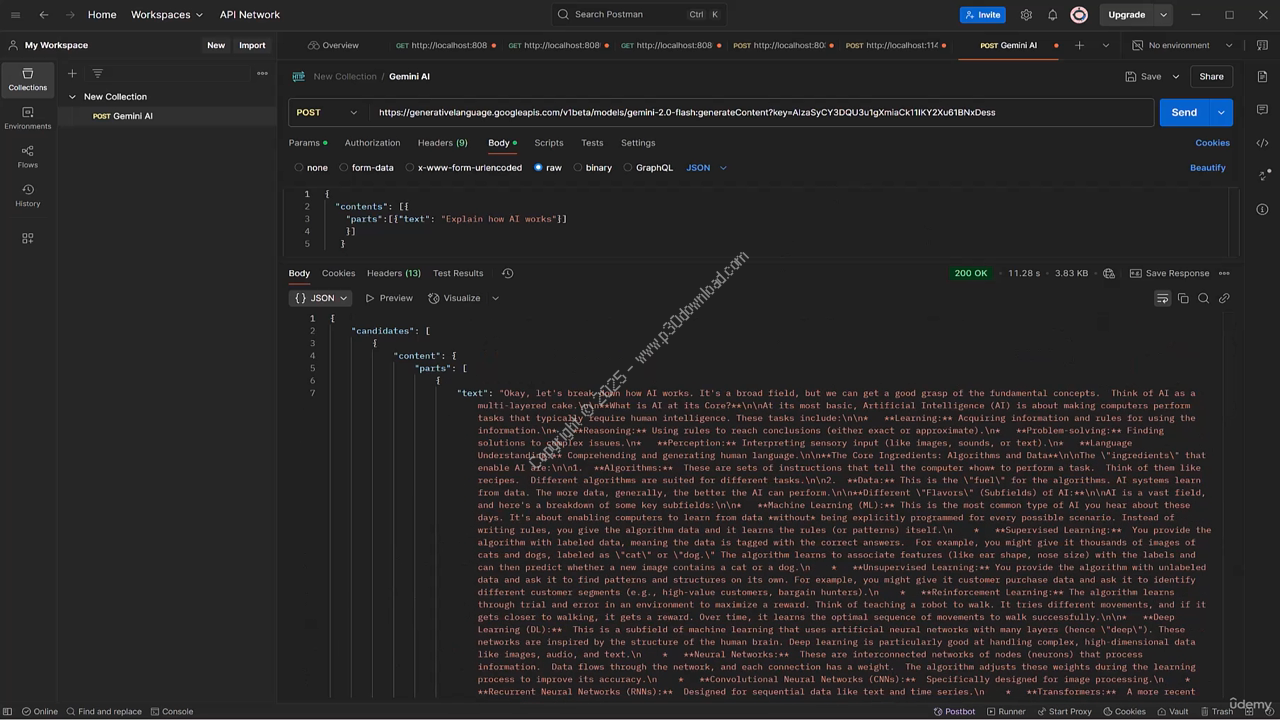Create a new collection with plus icon

point(72,73)
